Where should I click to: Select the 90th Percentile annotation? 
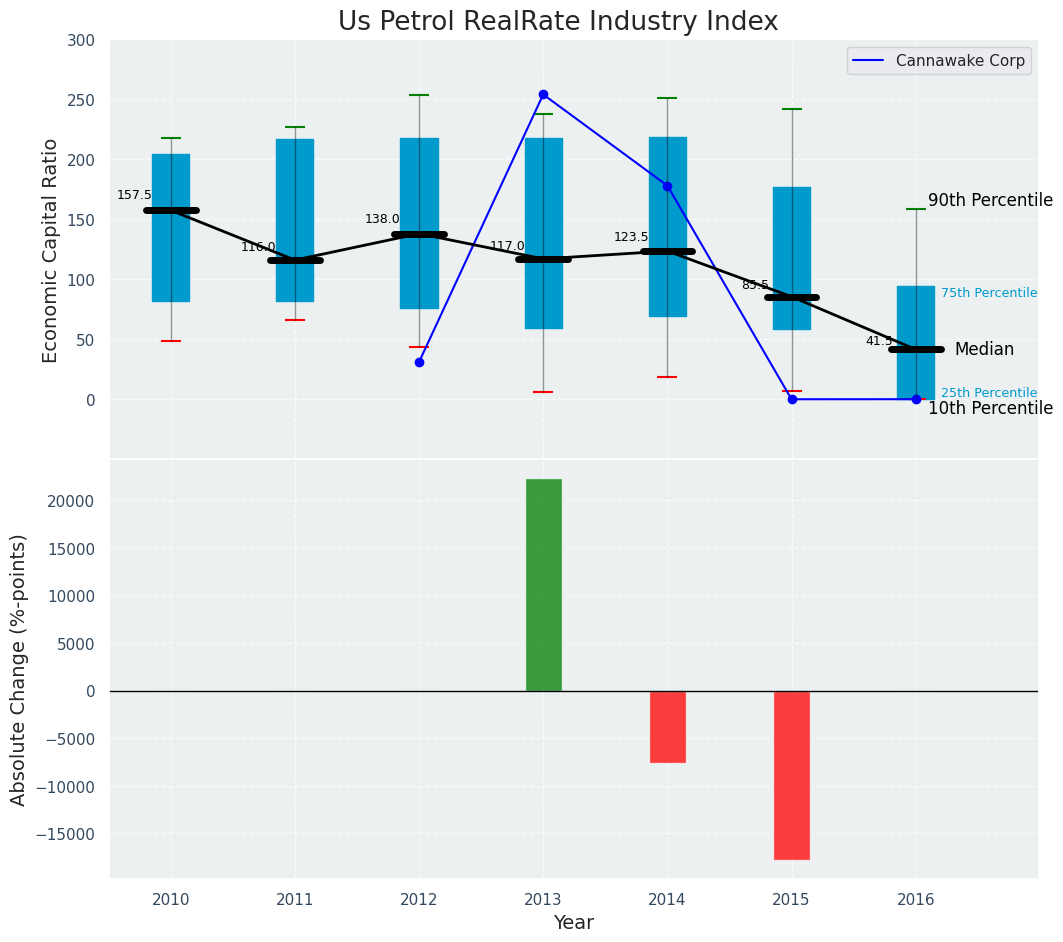coord(989,200)
